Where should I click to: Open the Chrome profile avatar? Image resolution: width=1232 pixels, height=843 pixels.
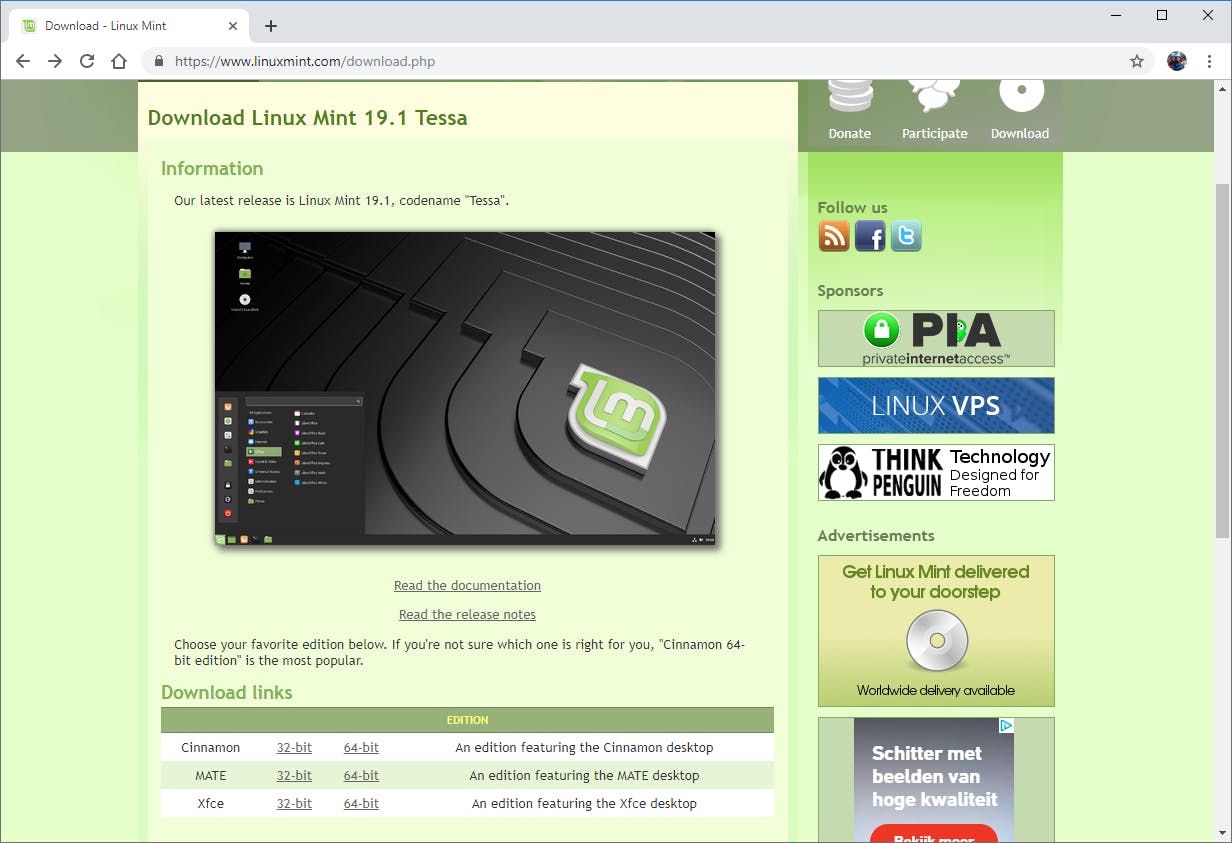click(x=1177, y=61)
